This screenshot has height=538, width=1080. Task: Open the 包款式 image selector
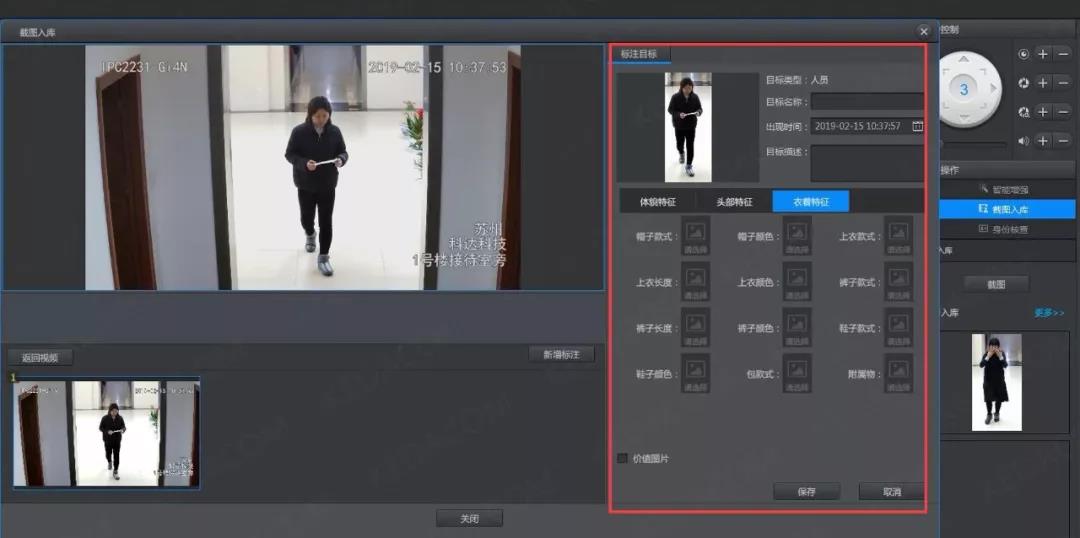797,374
